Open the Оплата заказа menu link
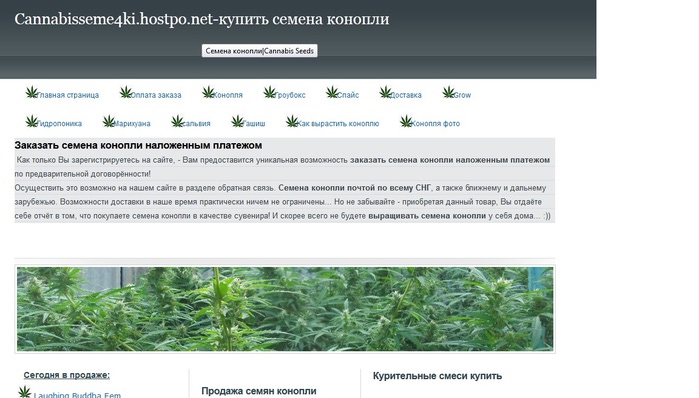The width and height of the screenshot is (699, 398). pyautogui.click(x=156, y=95)
